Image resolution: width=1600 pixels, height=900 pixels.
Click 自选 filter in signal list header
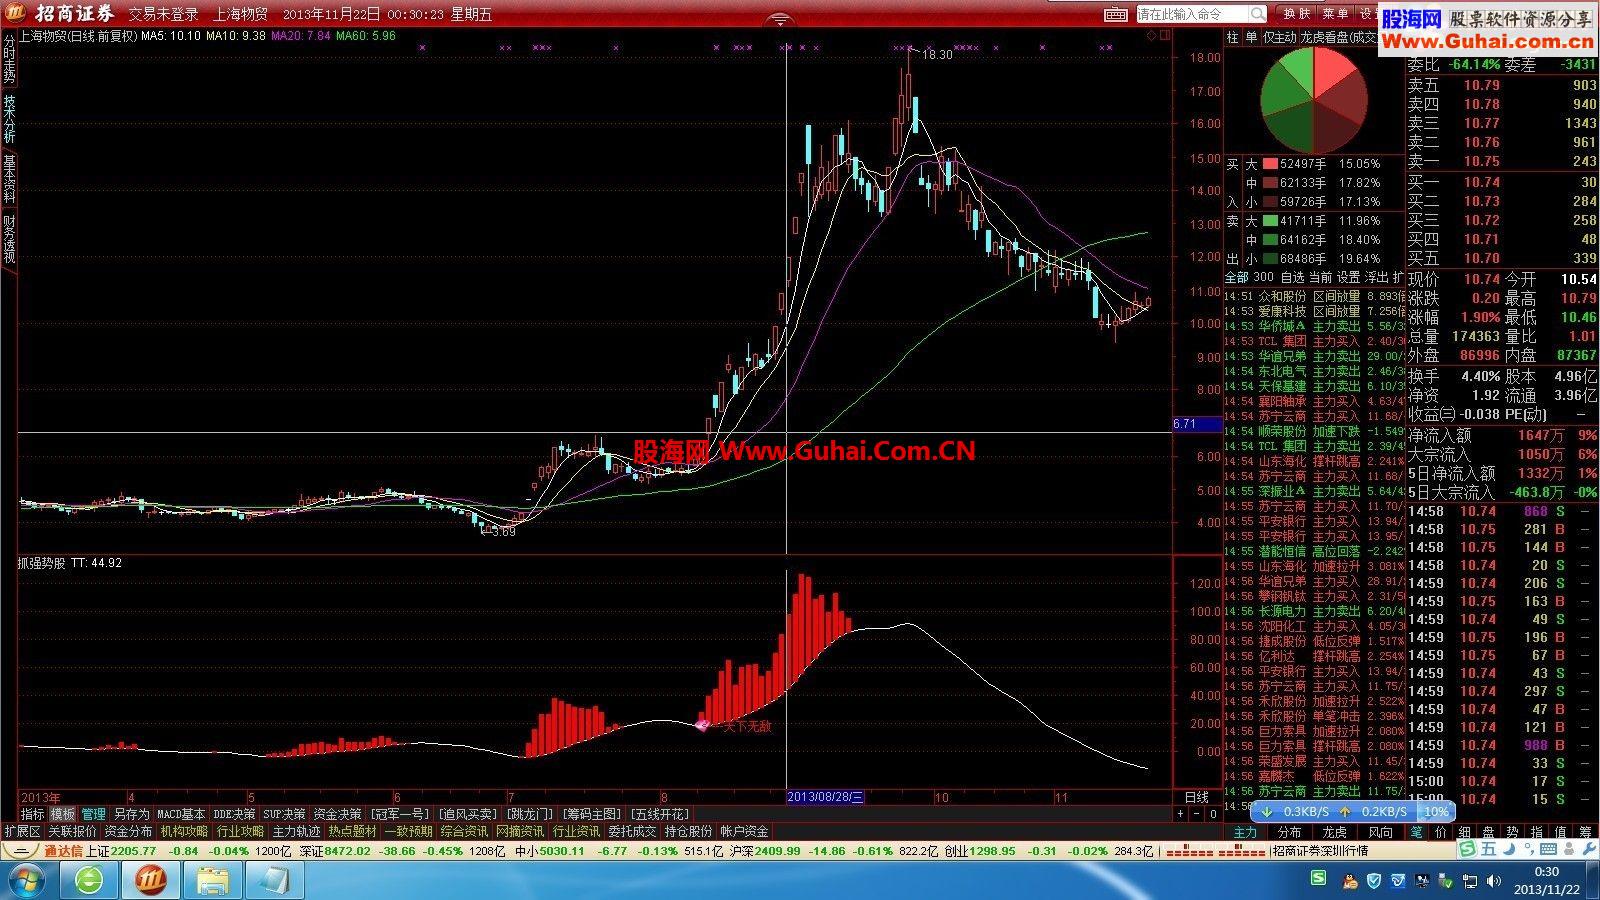(1292, 277)
